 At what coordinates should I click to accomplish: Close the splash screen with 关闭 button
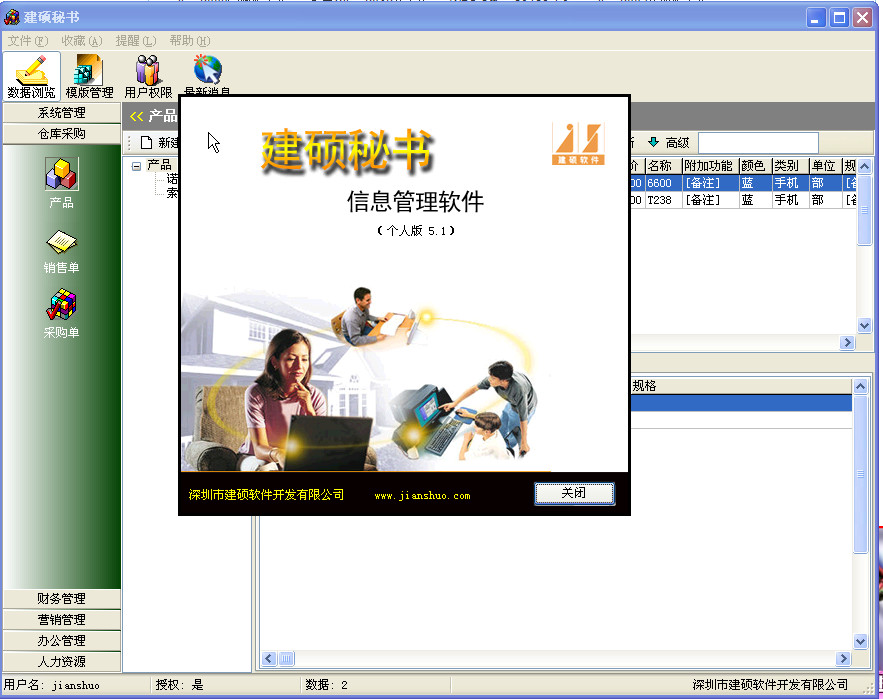(x=574, y=493)
